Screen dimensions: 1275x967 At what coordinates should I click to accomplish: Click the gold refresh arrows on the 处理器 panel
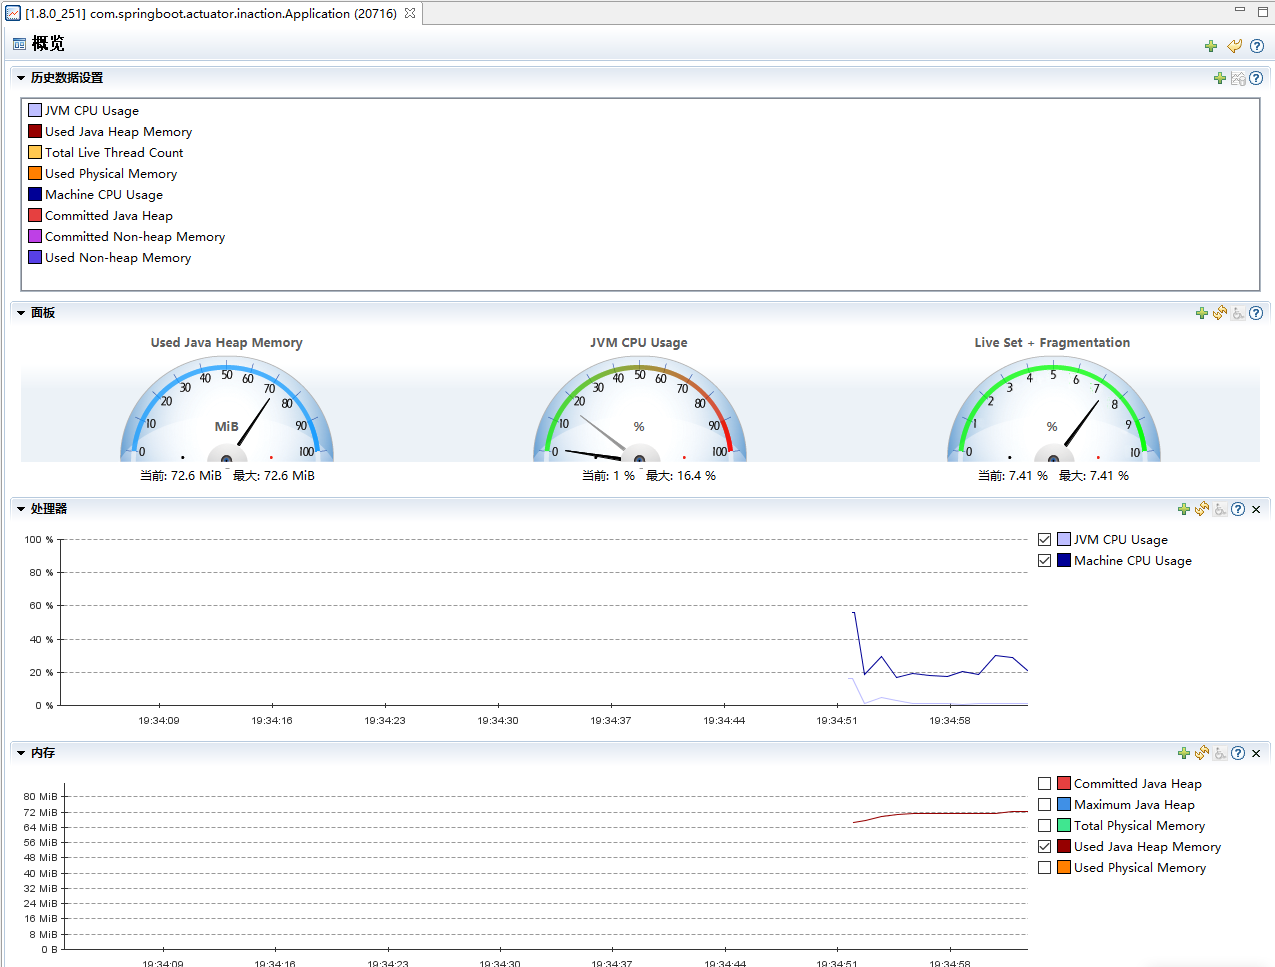(1202, 509)
